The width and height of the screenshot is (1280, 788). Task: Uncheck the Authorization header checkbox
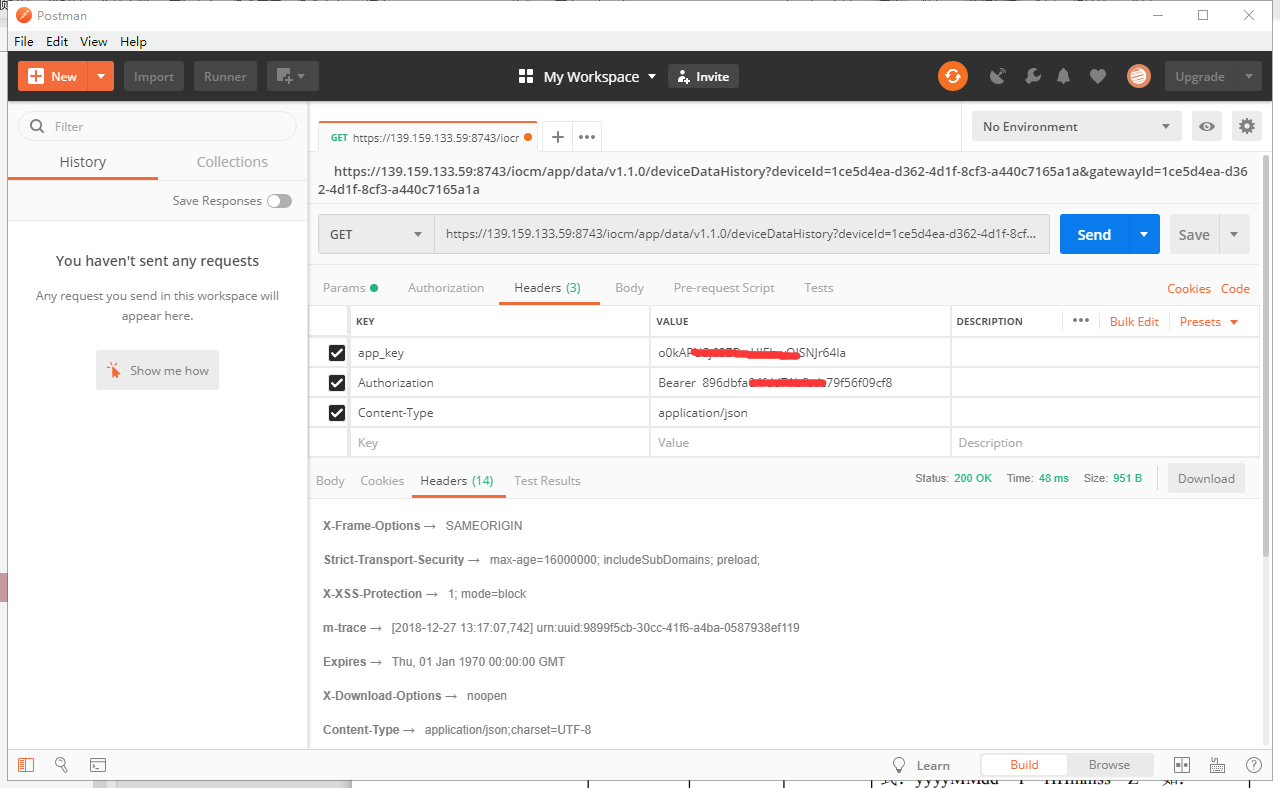tap(337, 383)
